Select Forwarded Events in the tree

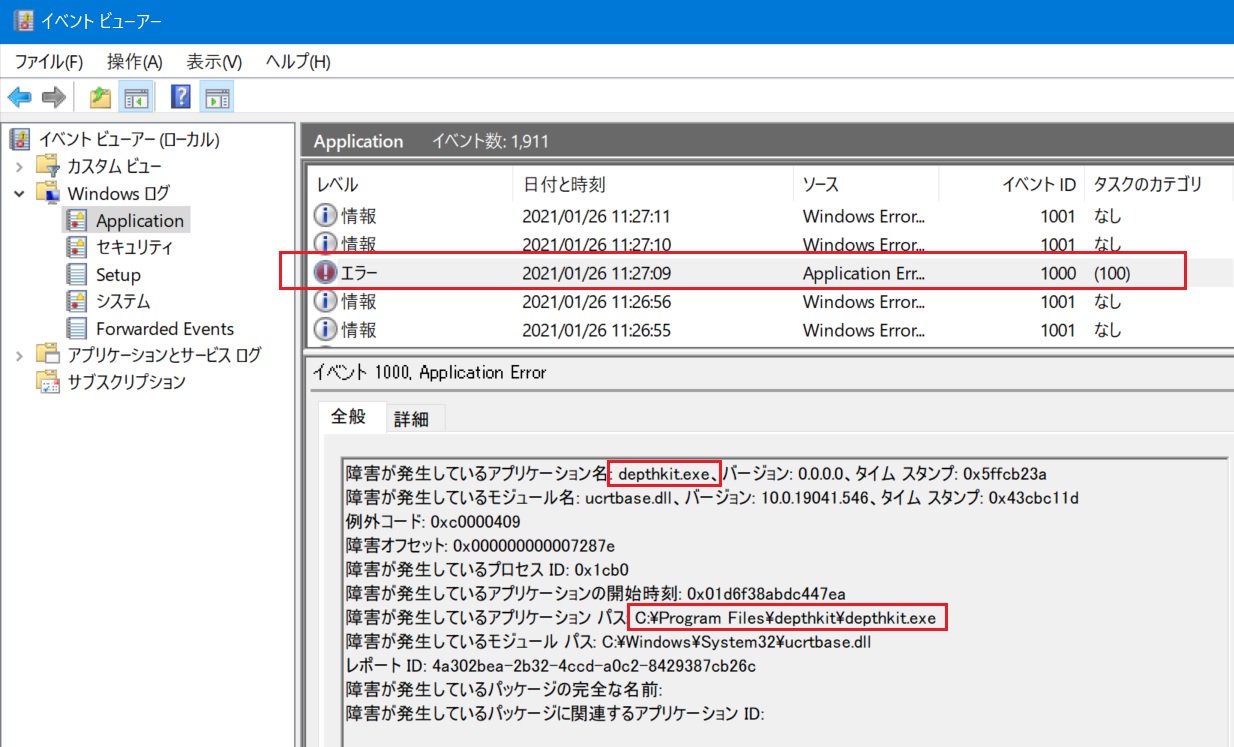[x=164, y=328]
